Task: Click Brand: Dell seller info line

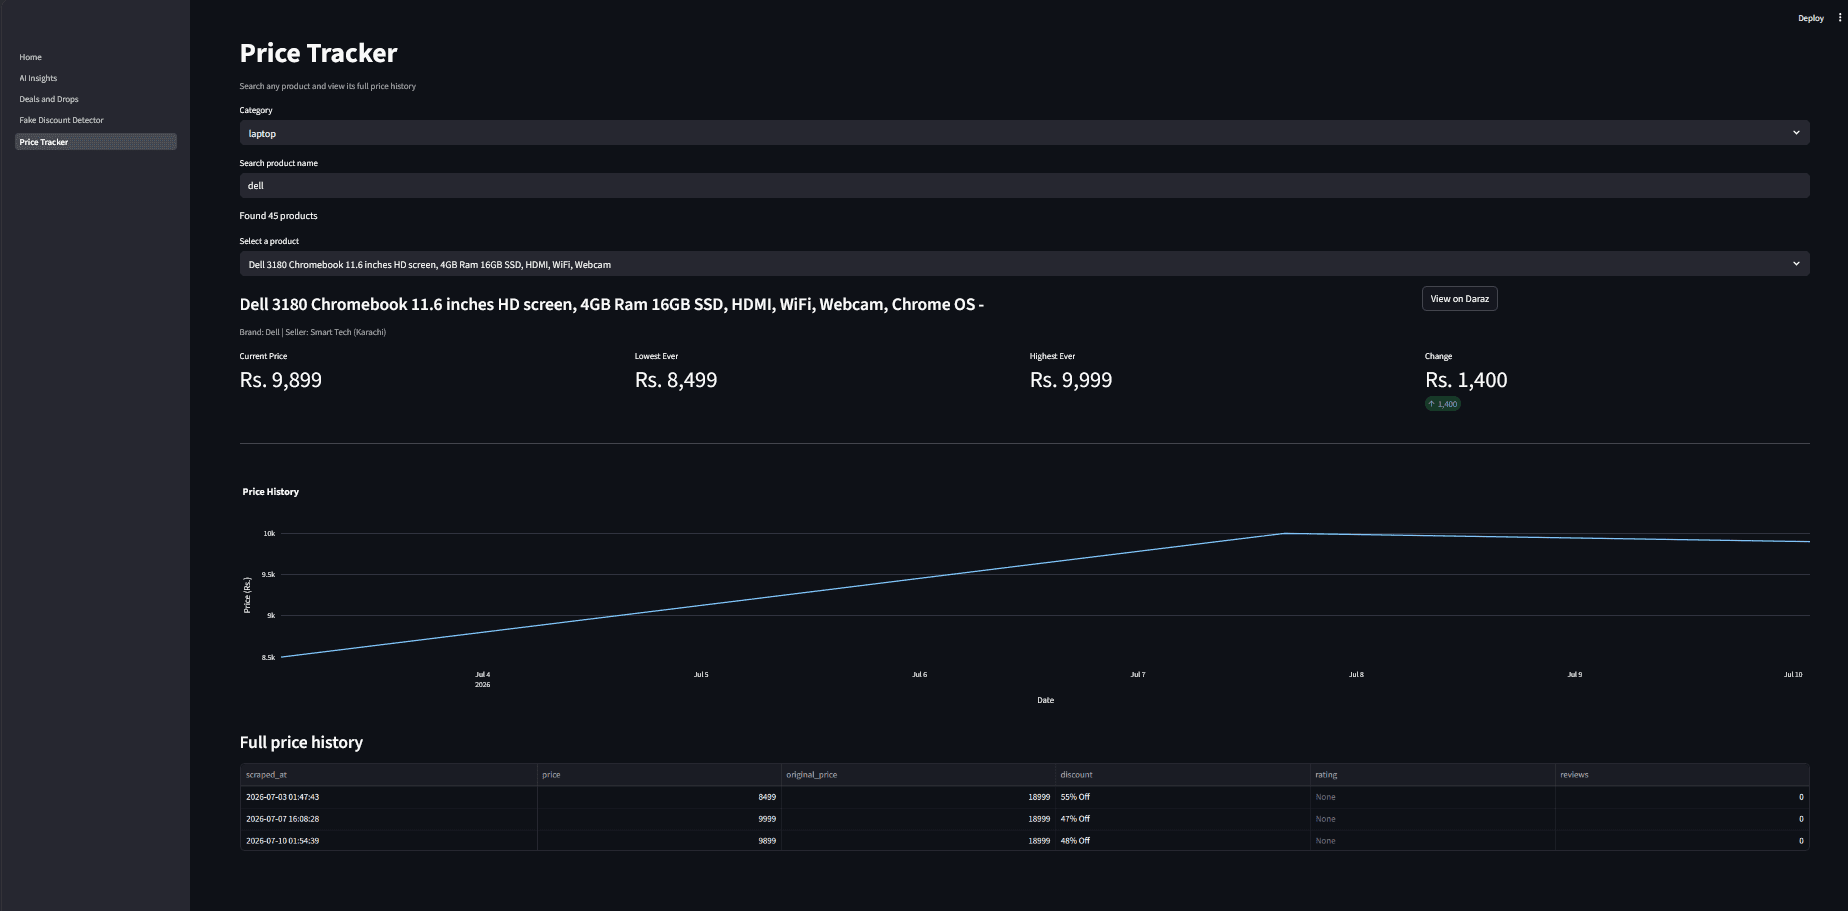Action: point(313,332)
